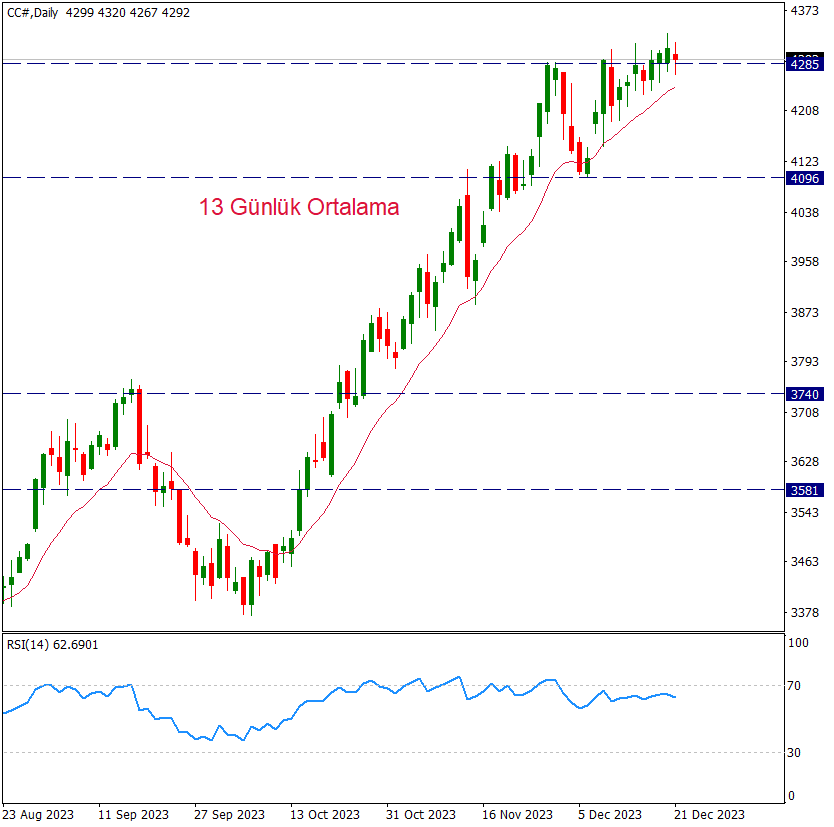Click the 3543 price axis value

(805, 513)
